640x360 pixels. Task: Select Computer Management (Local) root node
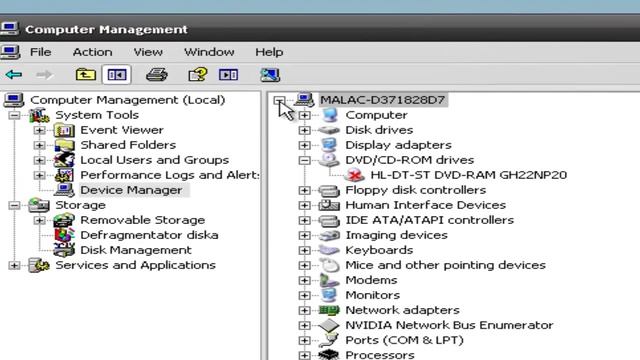127,100
